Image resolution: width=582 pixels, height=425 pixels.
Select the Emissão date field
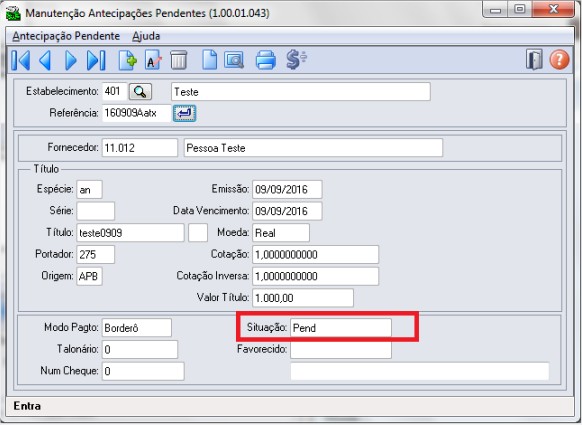click(287, 190)
